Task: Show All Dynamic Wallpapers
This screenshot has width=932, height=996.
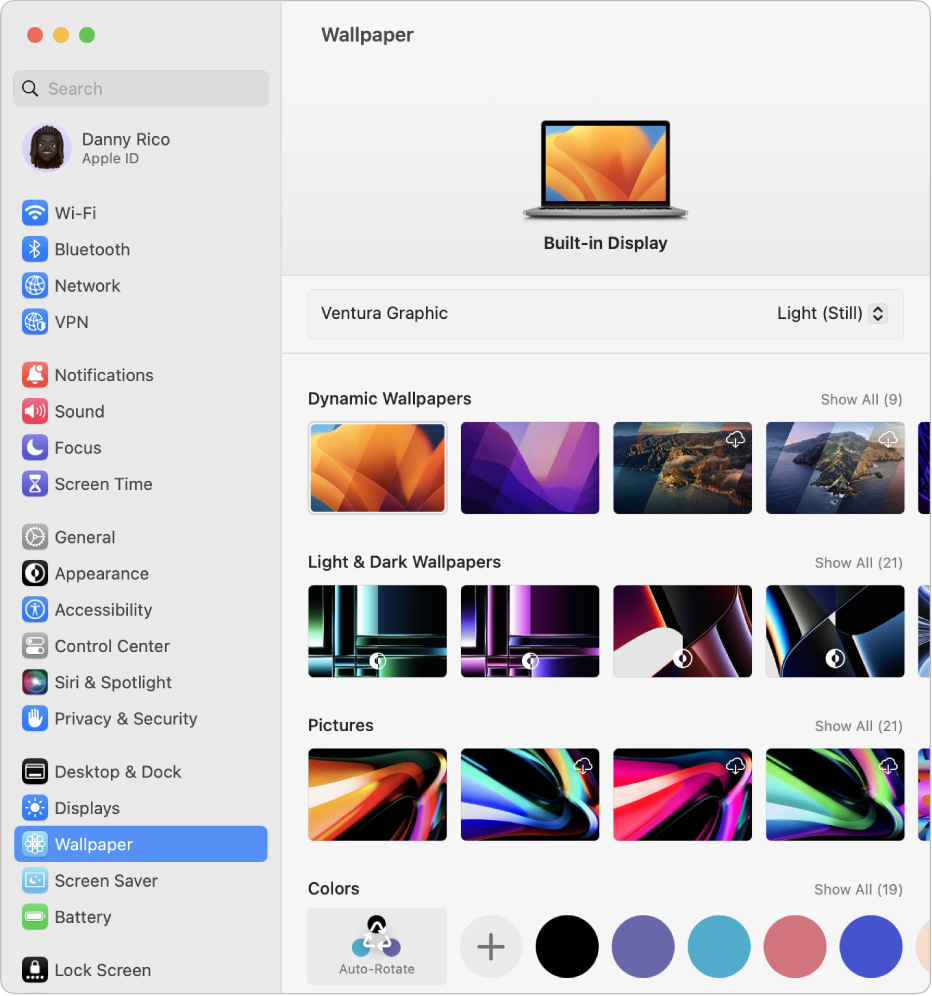Action: [861, 399]
